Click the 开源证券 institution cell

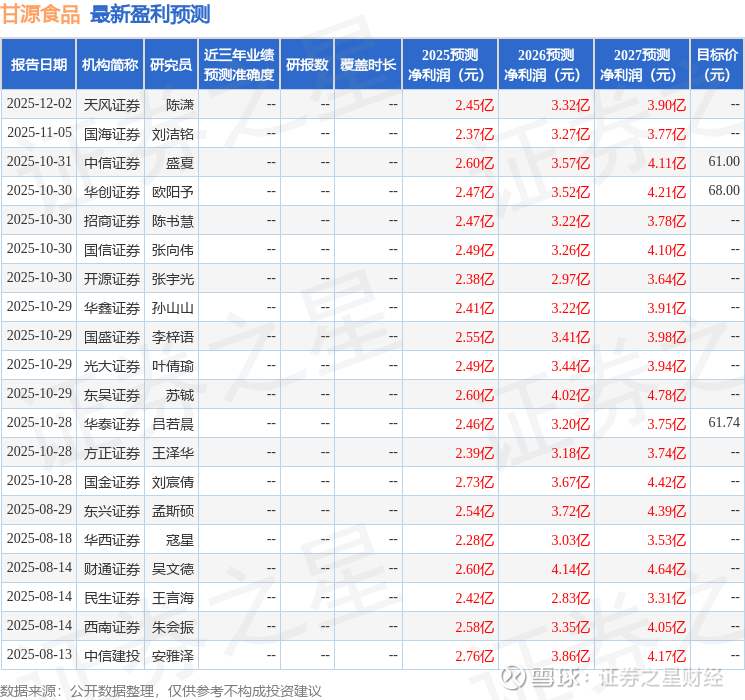pos(112,279)
